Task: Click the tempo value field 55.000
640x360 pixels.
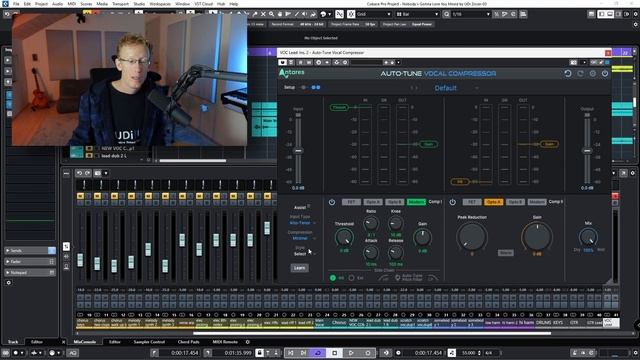Action: [469, 353]
